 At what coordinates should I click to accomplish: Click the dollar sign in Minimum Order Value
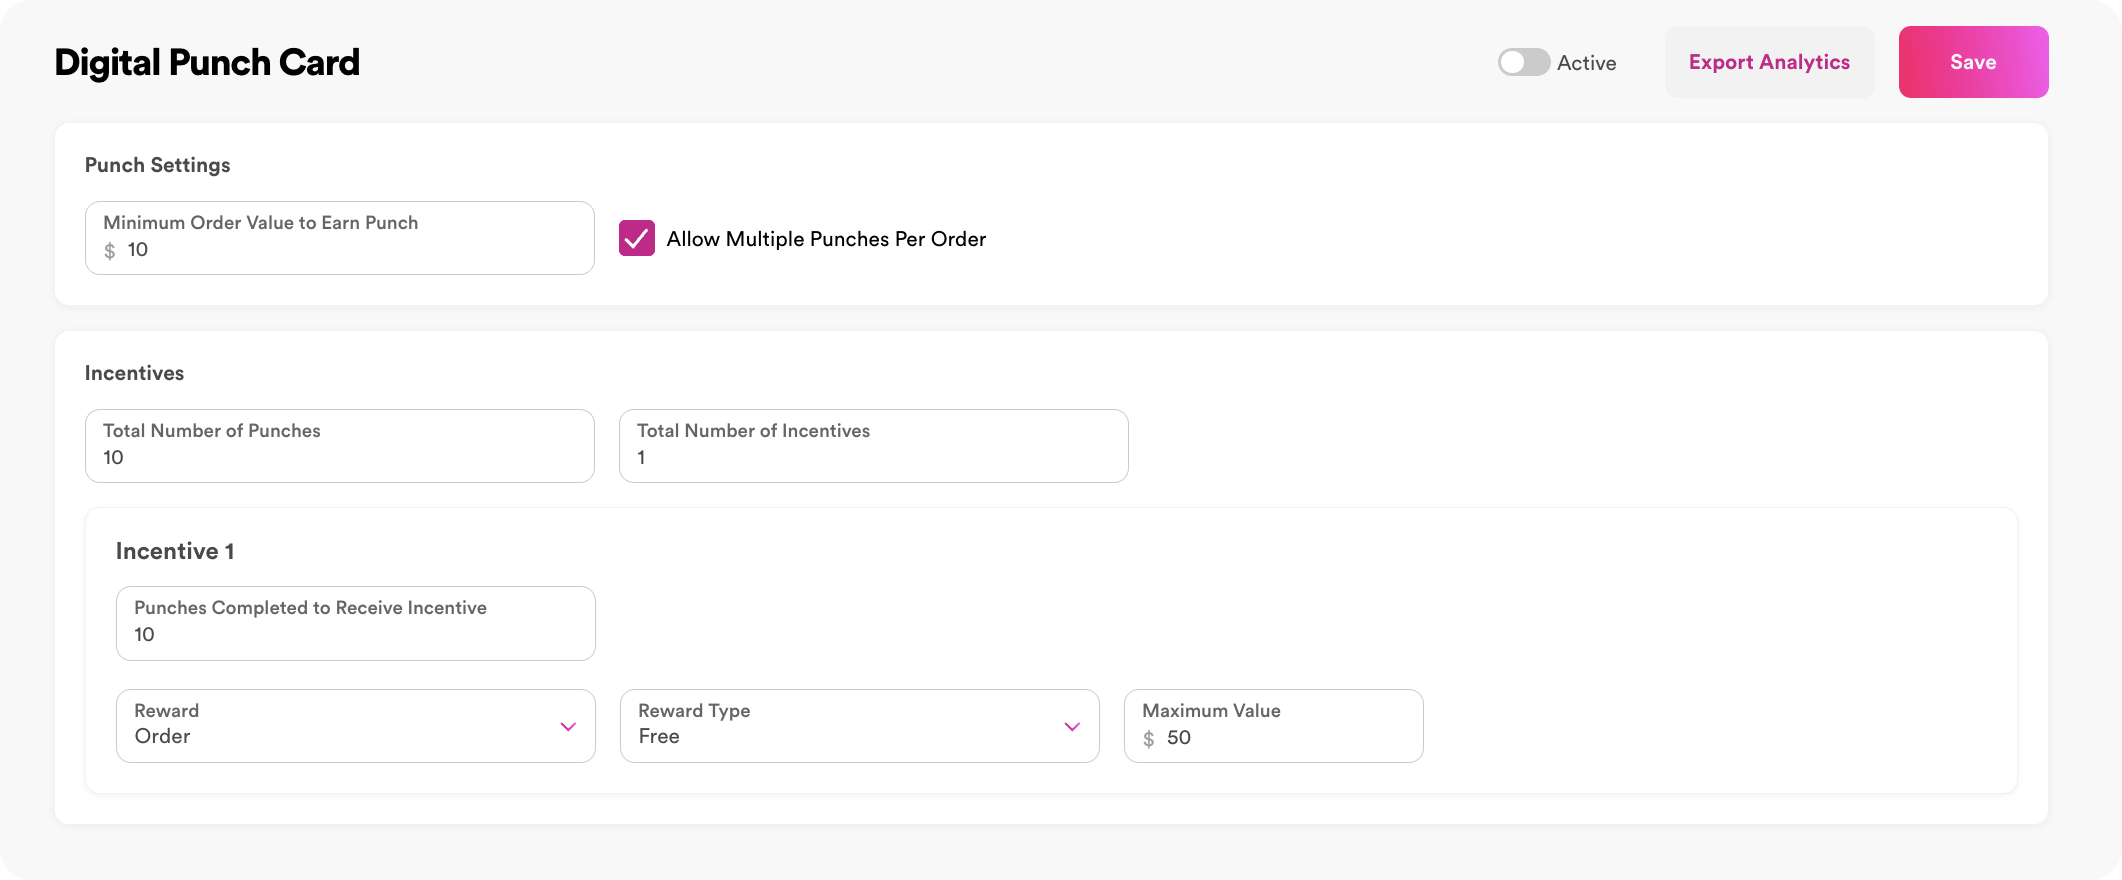click(x=110, y=251)
